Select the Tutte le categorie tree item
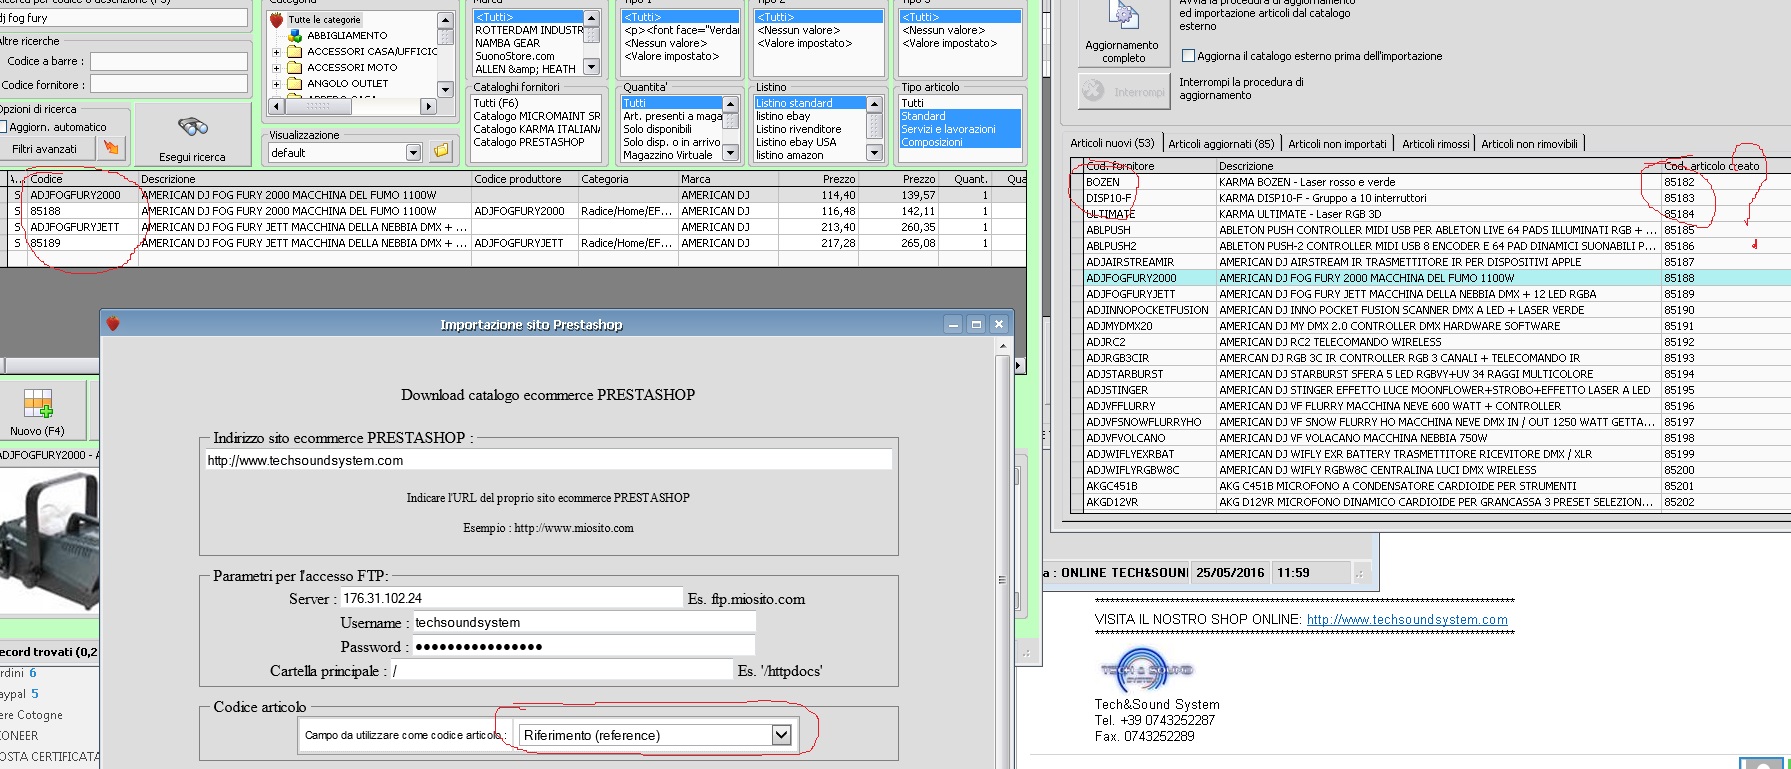Image resolution: width=1791 pixels, height=769 pixels. (324, 20)
